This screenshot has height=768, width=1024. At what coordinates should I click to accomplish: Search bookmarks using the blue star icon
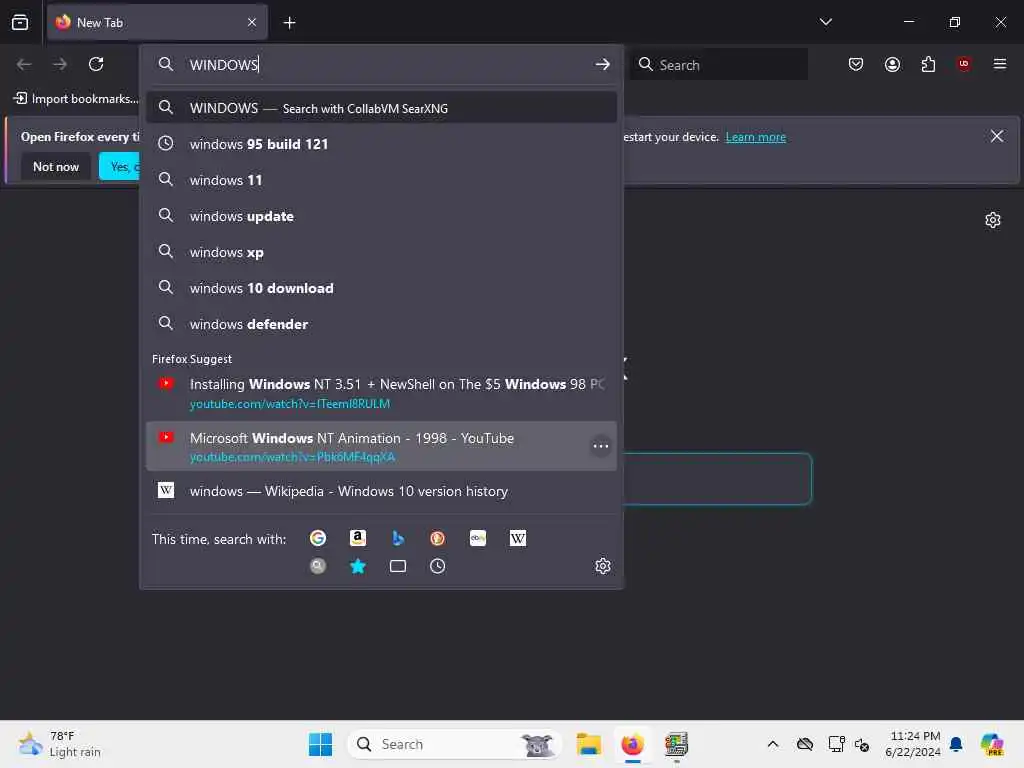click(x=357, y=566)
